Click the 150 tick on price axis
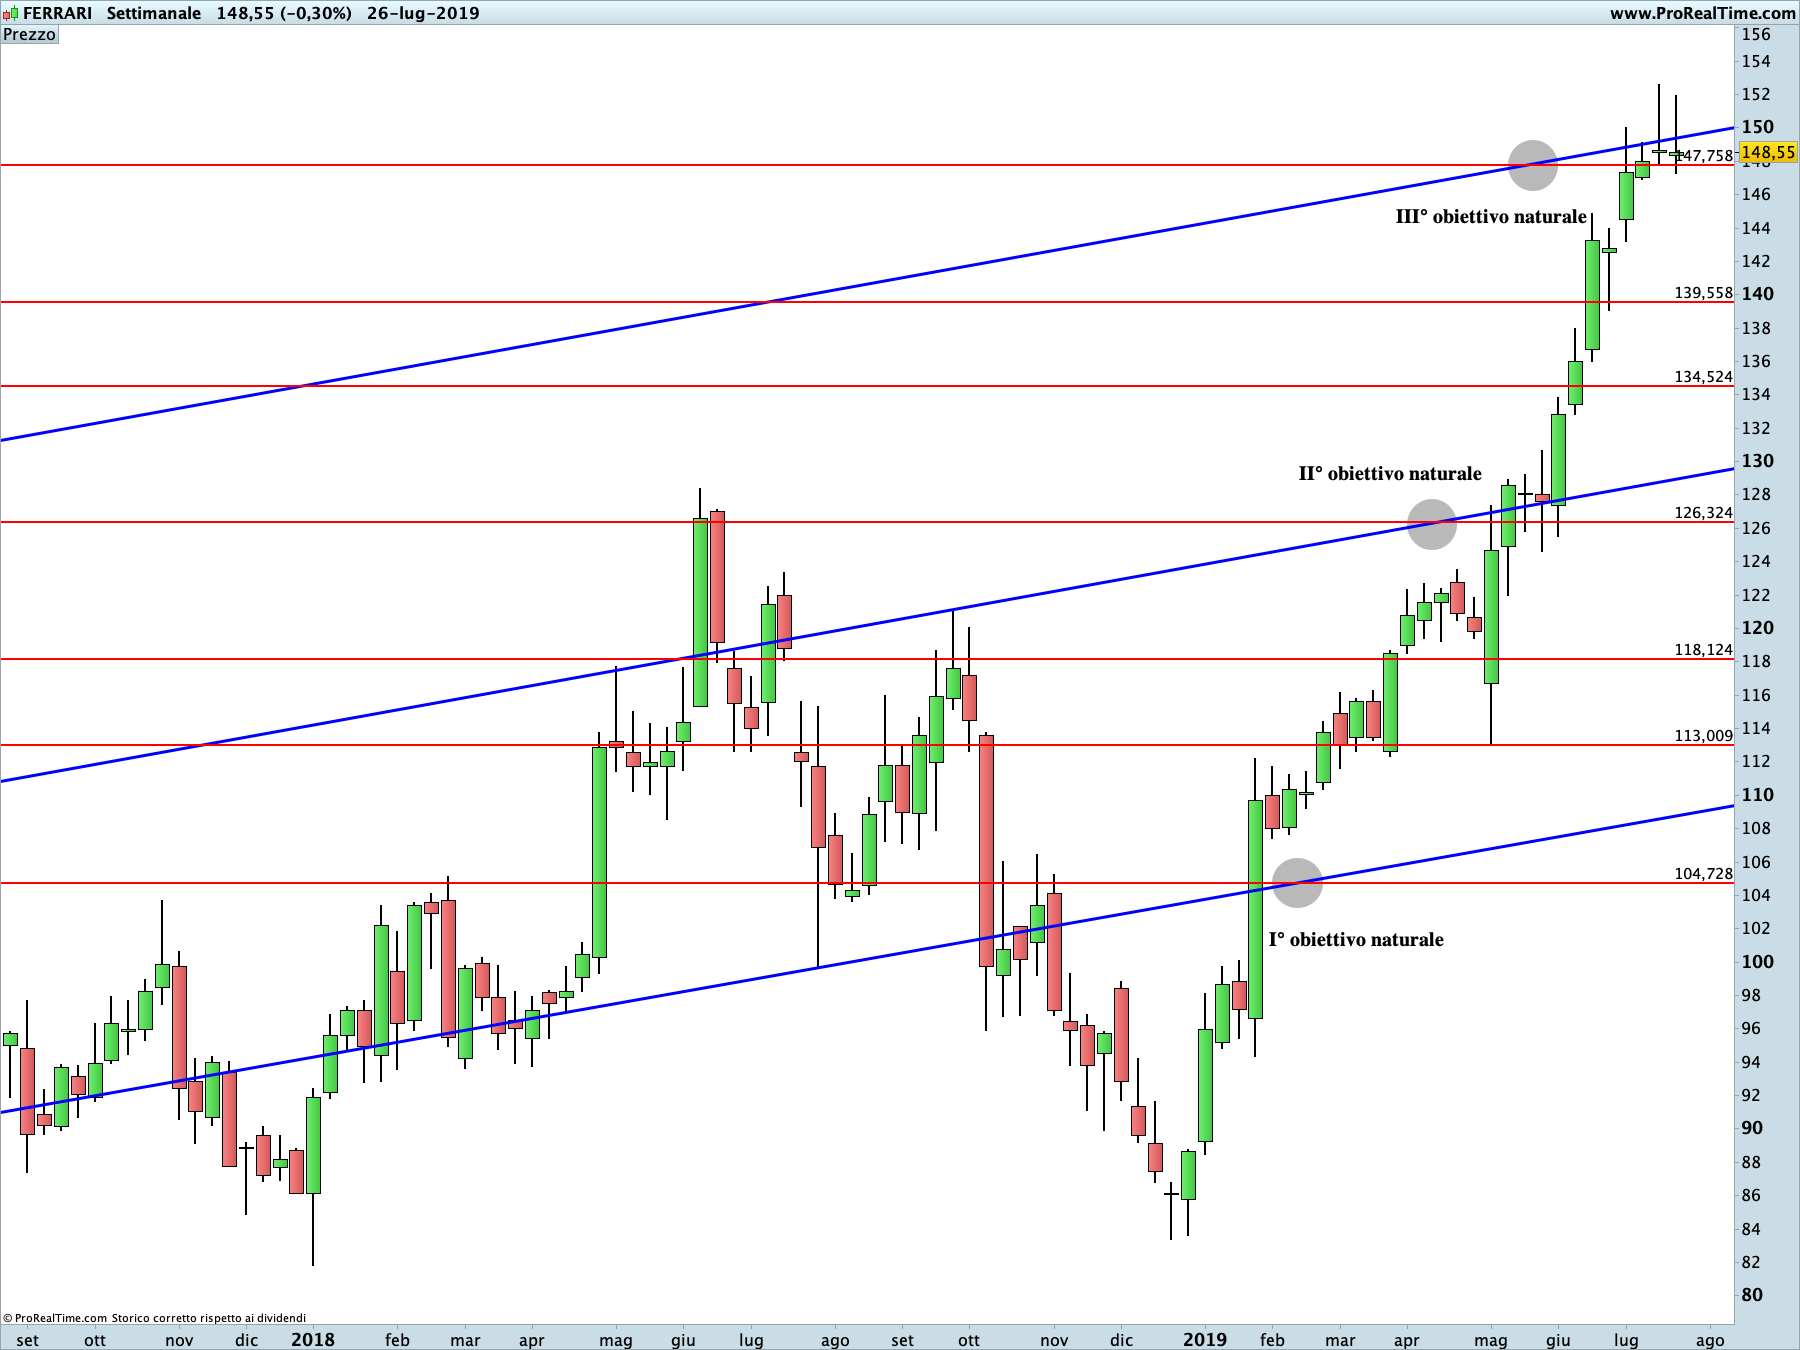This screenshot has width=1800, height=1350. click(x=1757, y=127)
